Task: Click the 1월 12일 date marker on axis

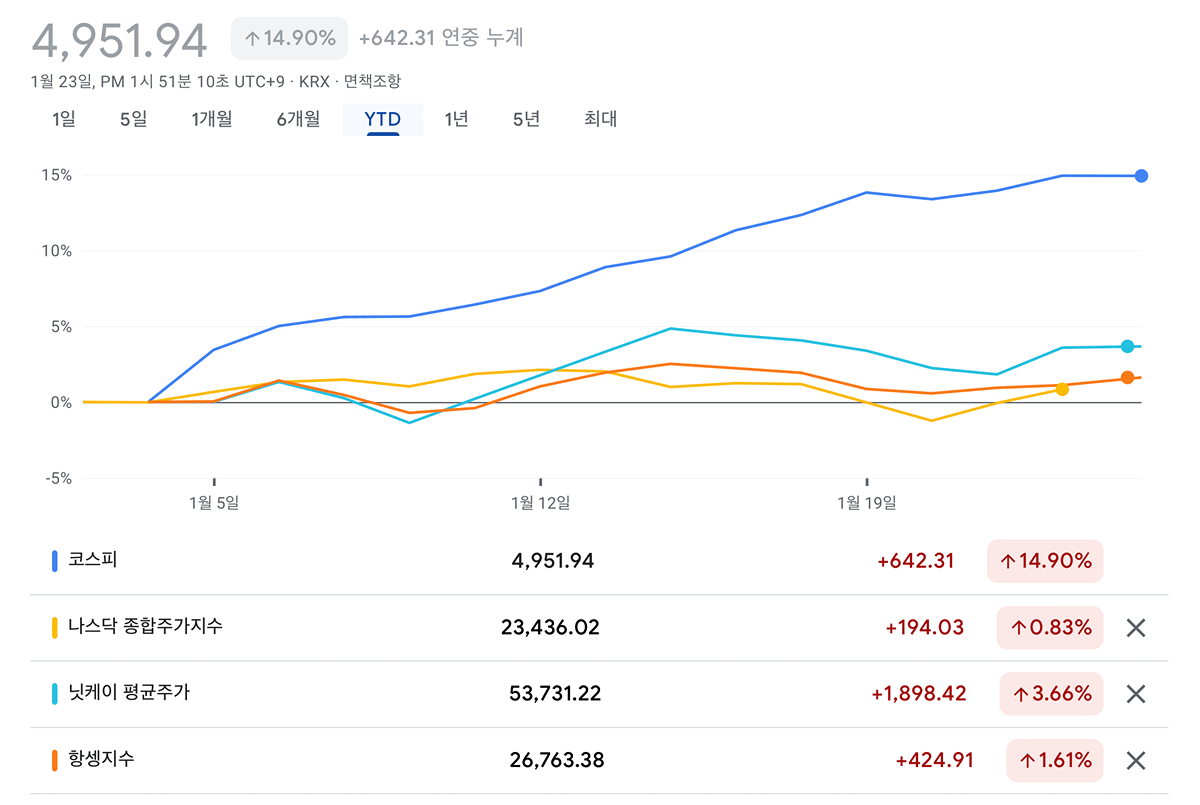Action: 541,502
